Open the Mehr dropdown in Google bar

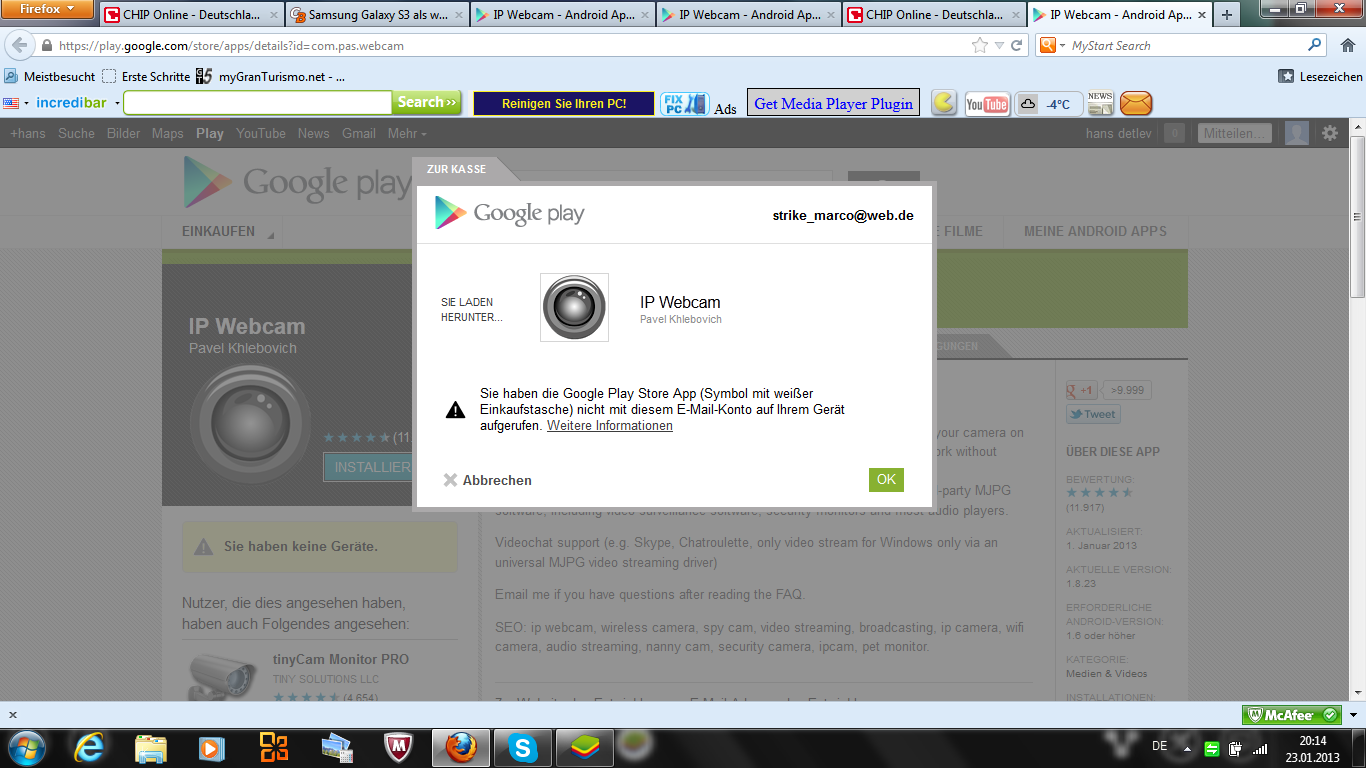click(407, 133)
